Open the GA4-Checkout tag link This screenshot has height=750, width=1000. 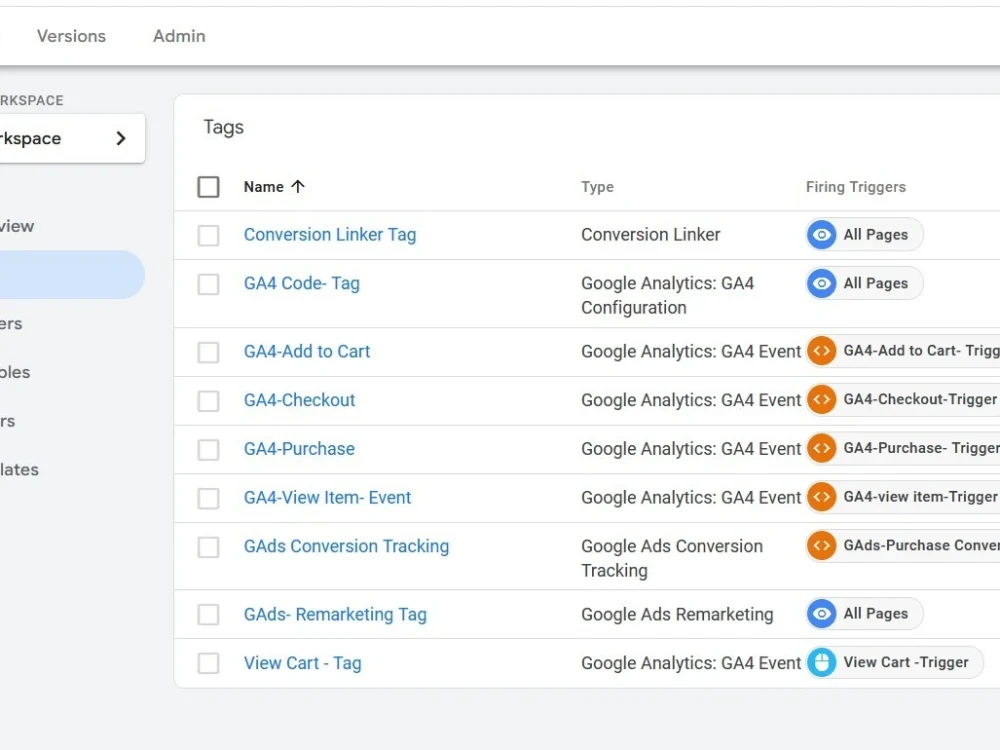(299, 400)
